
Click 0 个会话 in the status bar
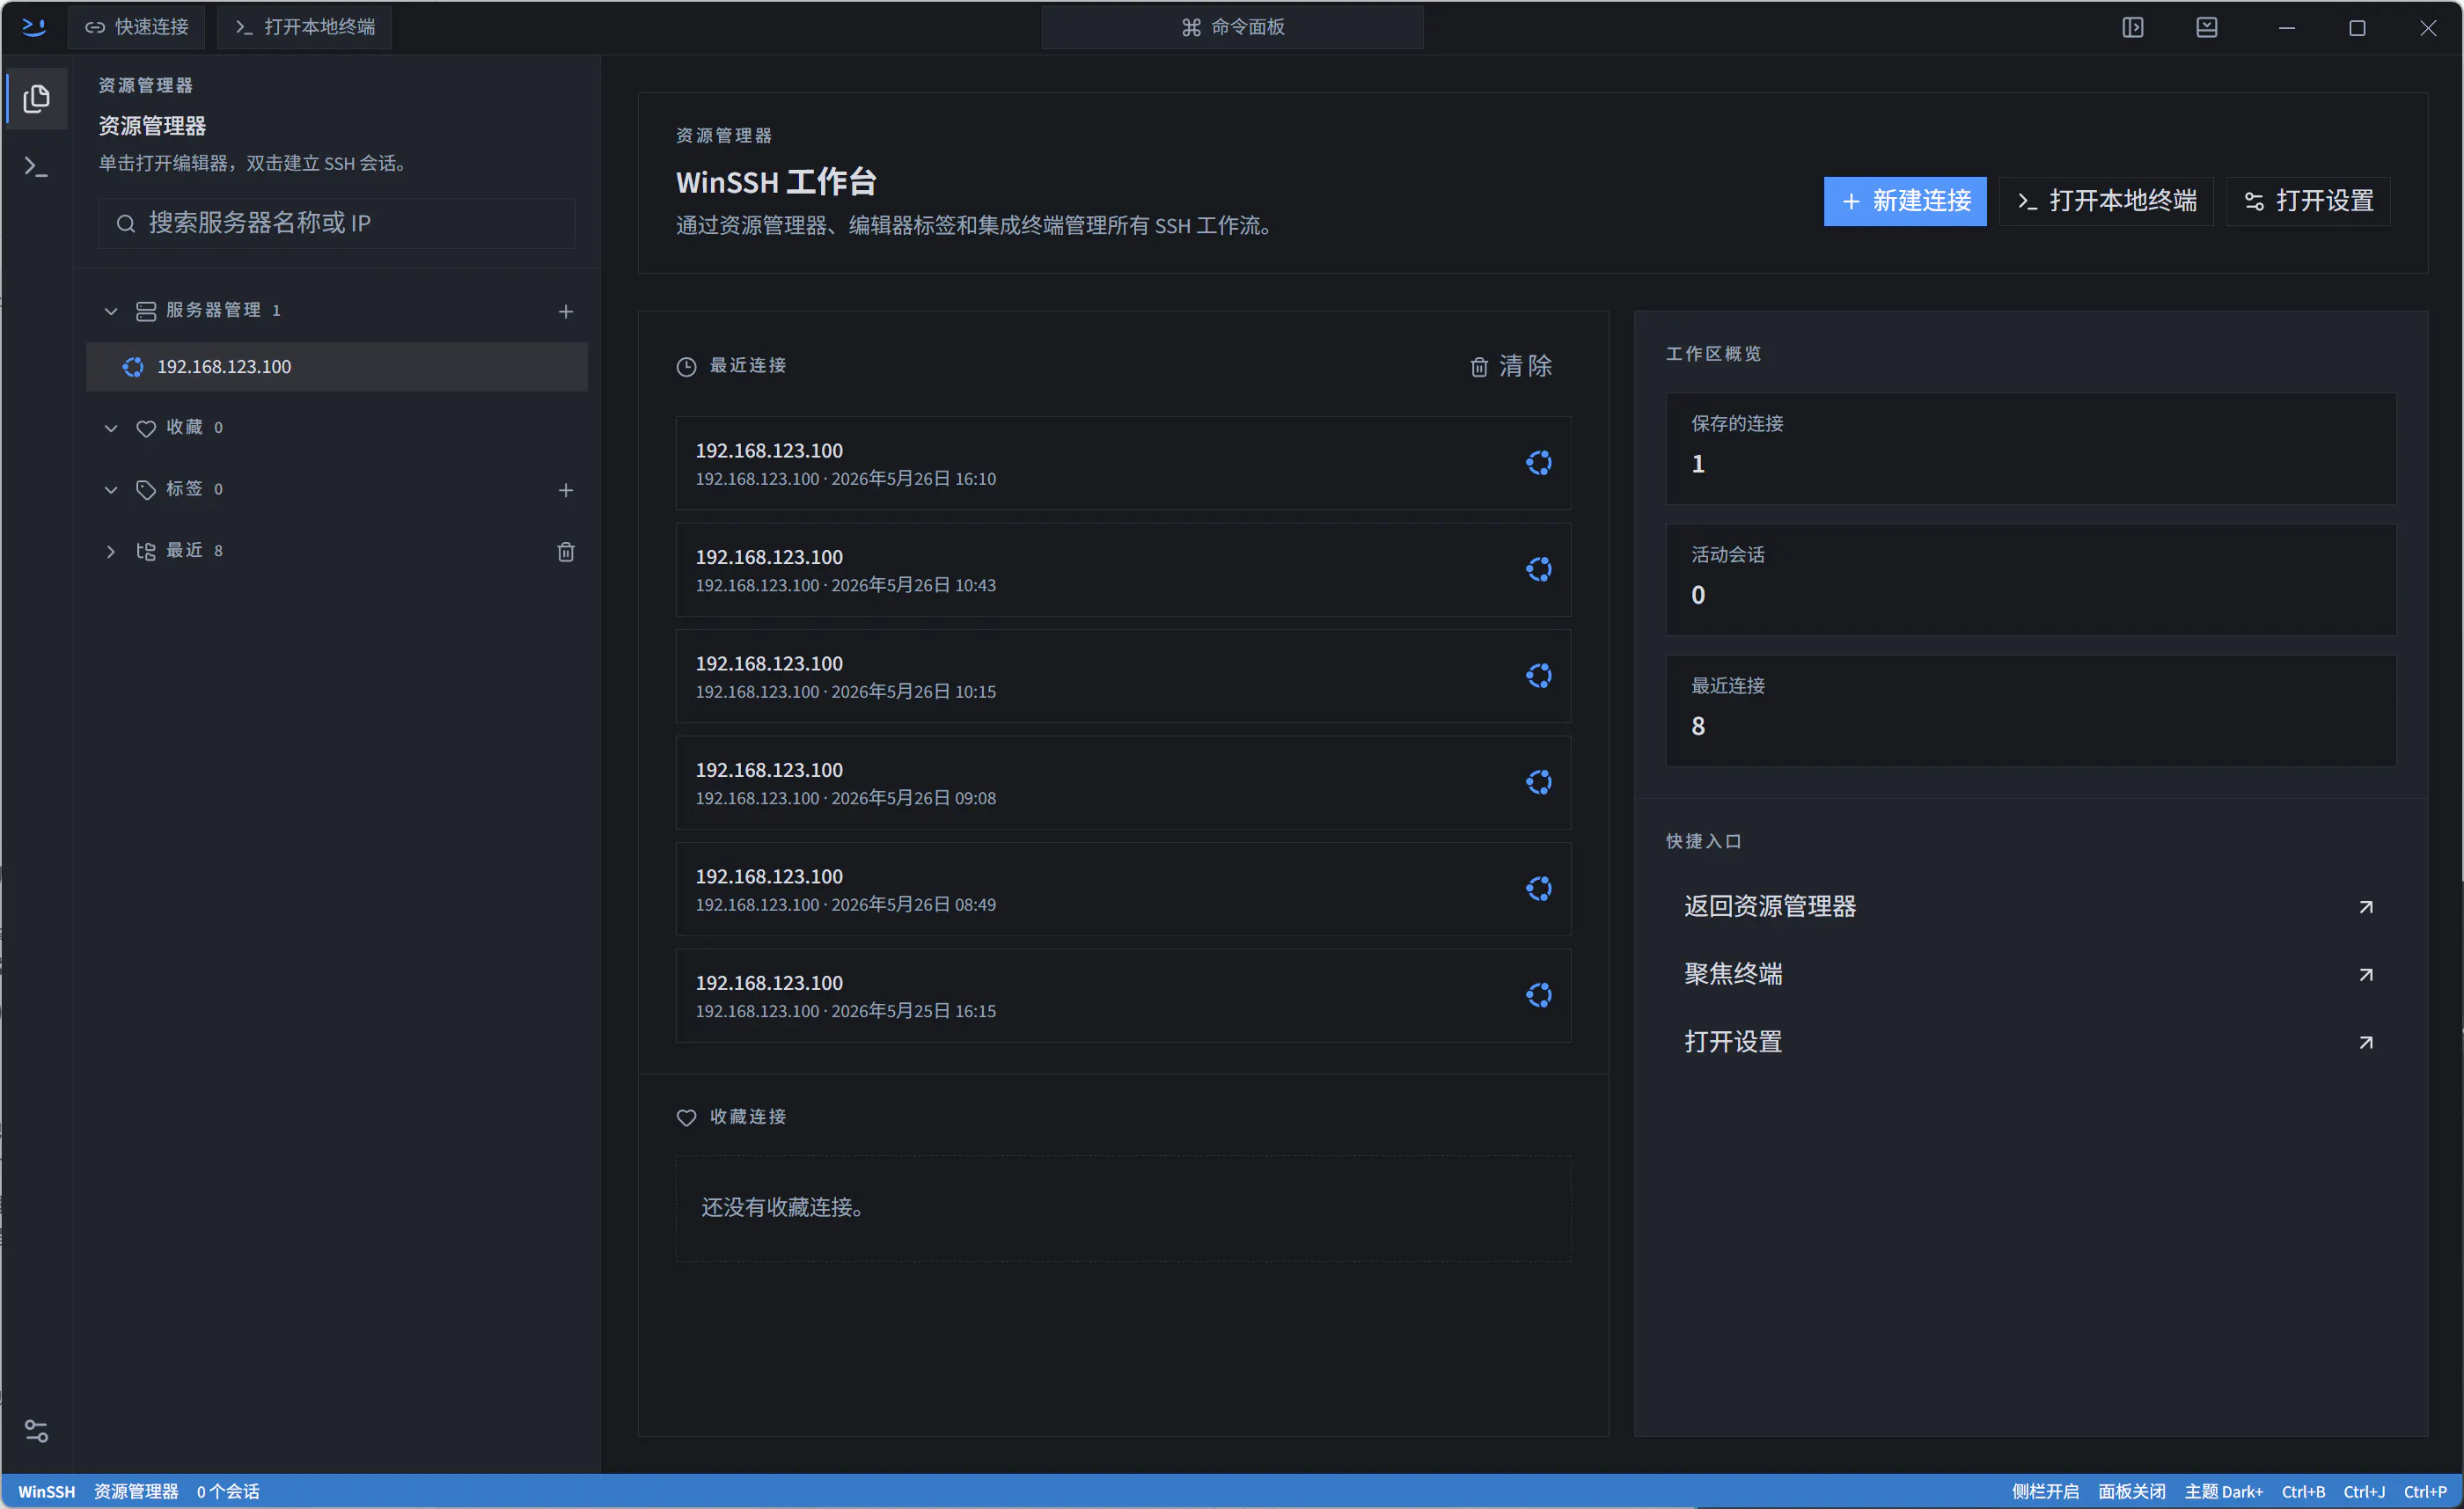228,1491
